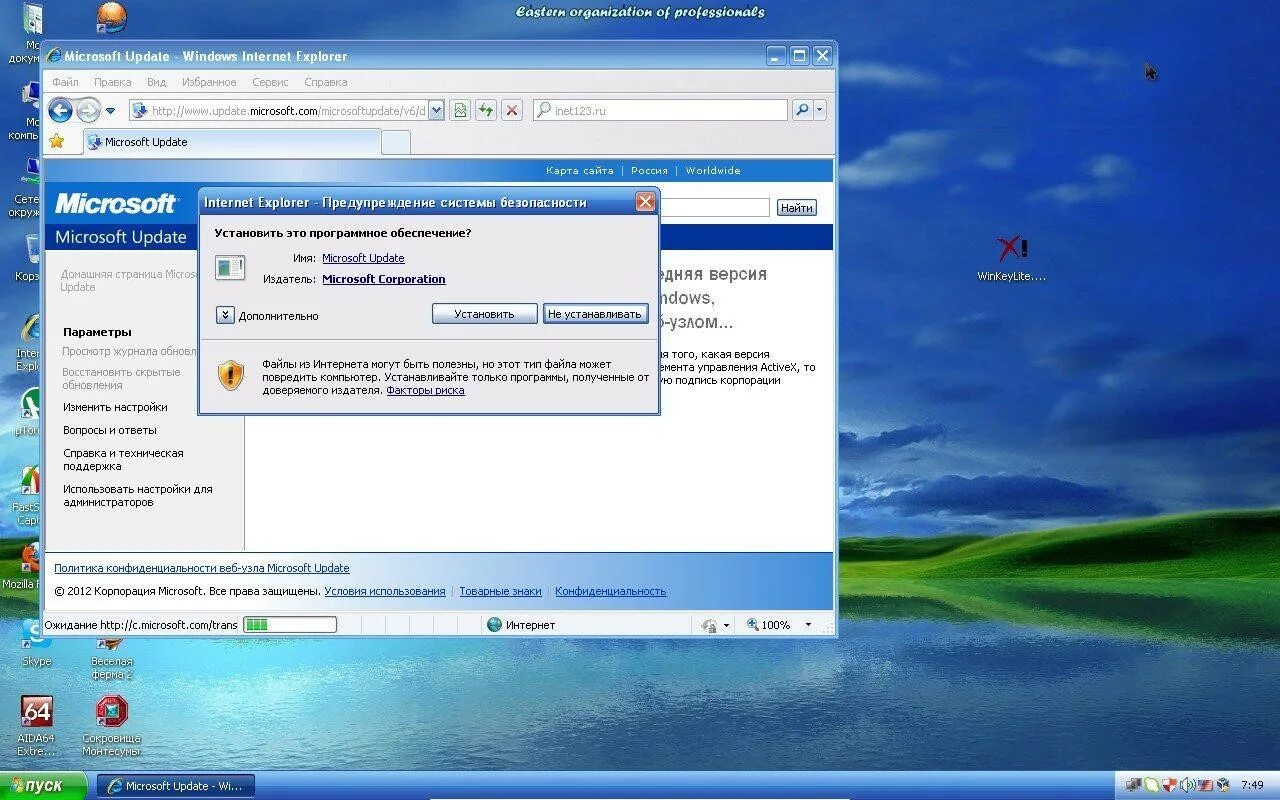Image resolution: width=1280 pixels, height=800 pixels.
Task: Open the Файл menu
Action: 65,82
